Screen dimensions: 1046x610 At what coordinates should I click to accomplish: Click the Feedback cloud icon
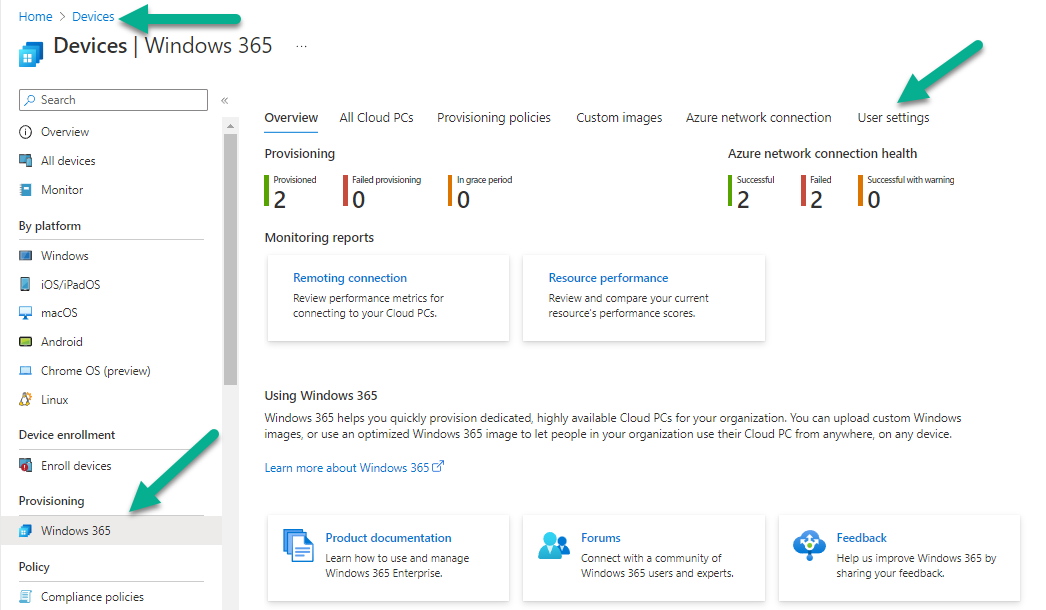click(x=809, y=545)
